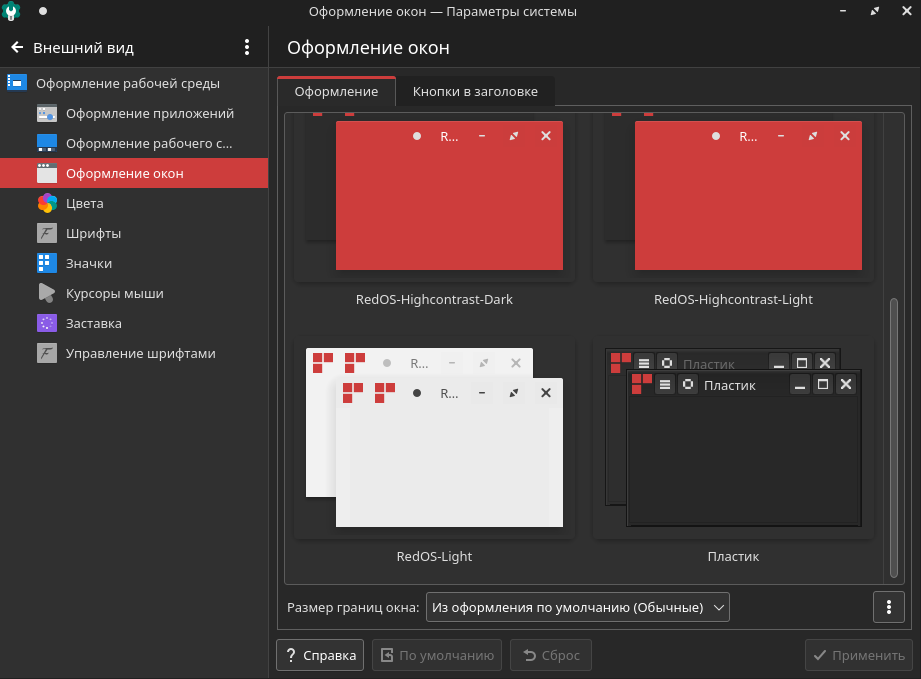The image size is (921, 679).
Task: Open Цвета color settings icon
Action: [47, 203]
